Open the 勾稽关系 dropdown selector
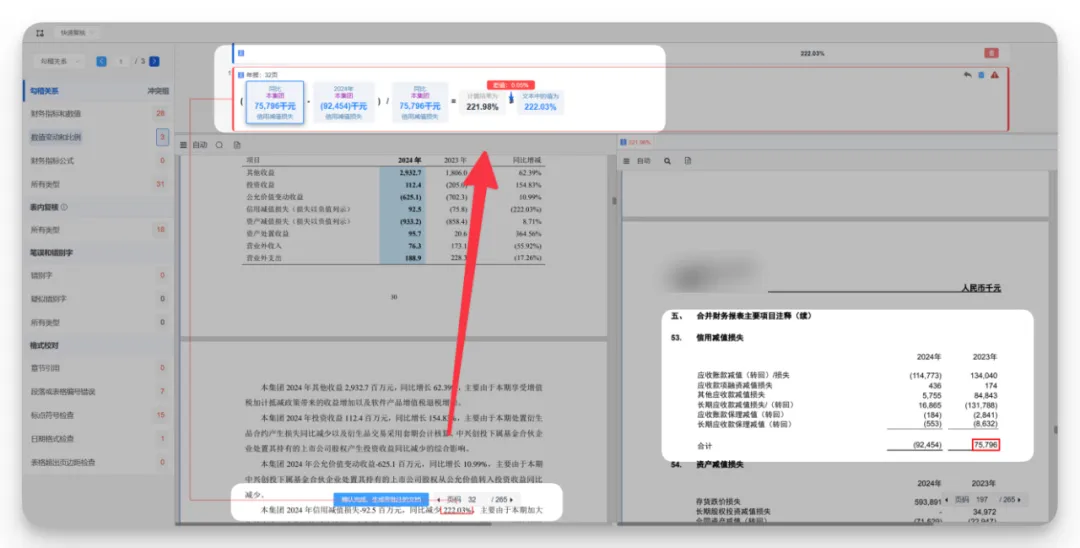Image resolution: width=1080 pixels, height=548 pixels. pyautogui.click(x=61, y=62)
